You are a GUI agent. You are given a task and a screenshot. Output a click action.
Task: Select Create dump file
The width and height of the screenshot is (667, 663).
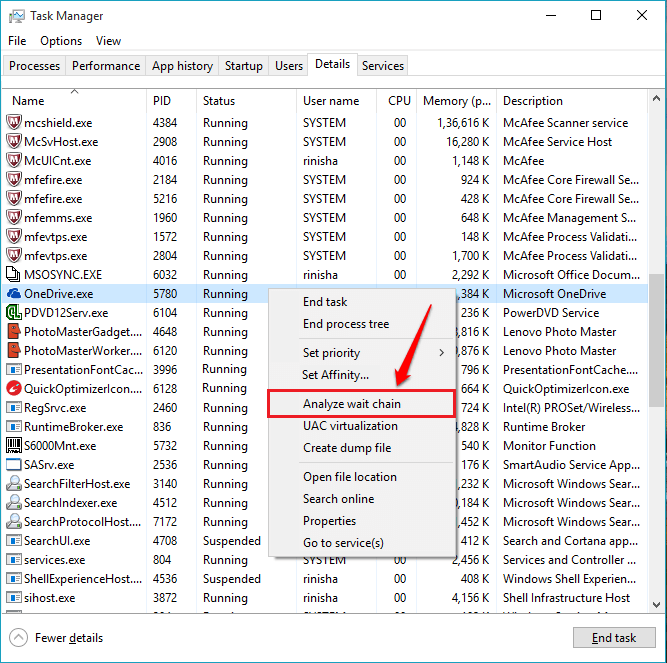pyautogui.click(x=362, y=448)
